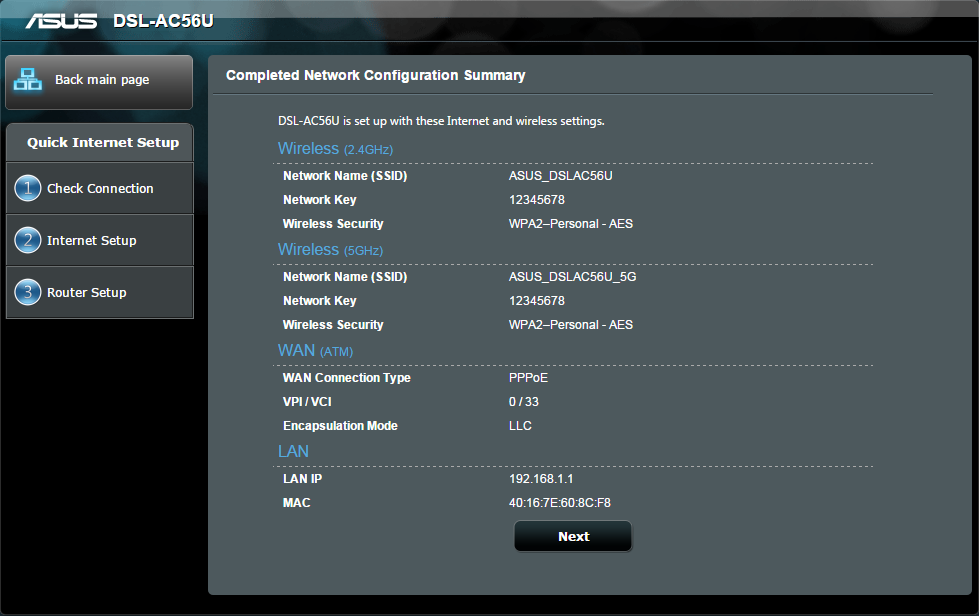Open the Check Connection step
Image resolution: width=979 pixels, height=616 pixels.
[x=100, y=188]
